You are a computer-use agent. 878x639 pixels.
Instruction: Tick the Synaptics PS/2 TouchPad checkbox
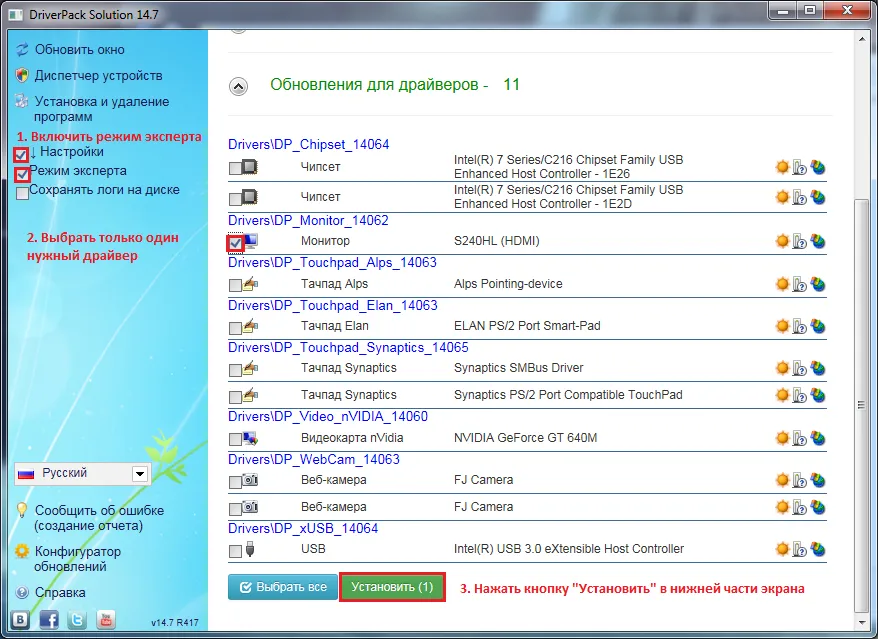click(235, 397)
